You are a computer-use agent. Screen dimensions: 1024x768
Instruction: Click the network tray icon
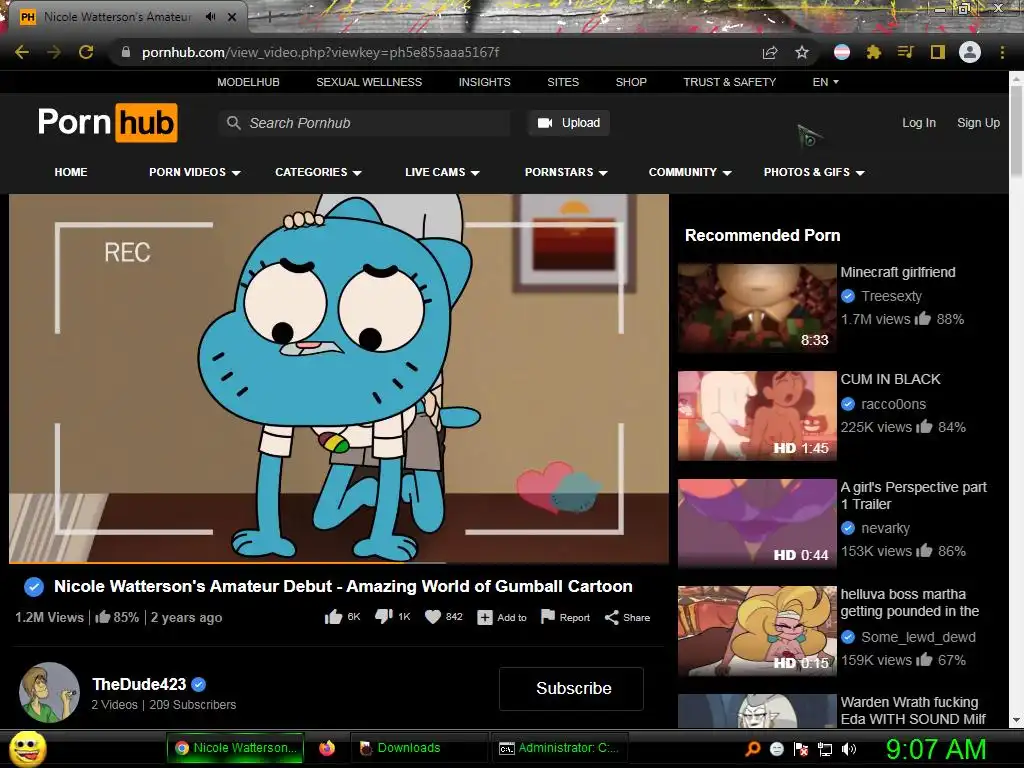825,749
